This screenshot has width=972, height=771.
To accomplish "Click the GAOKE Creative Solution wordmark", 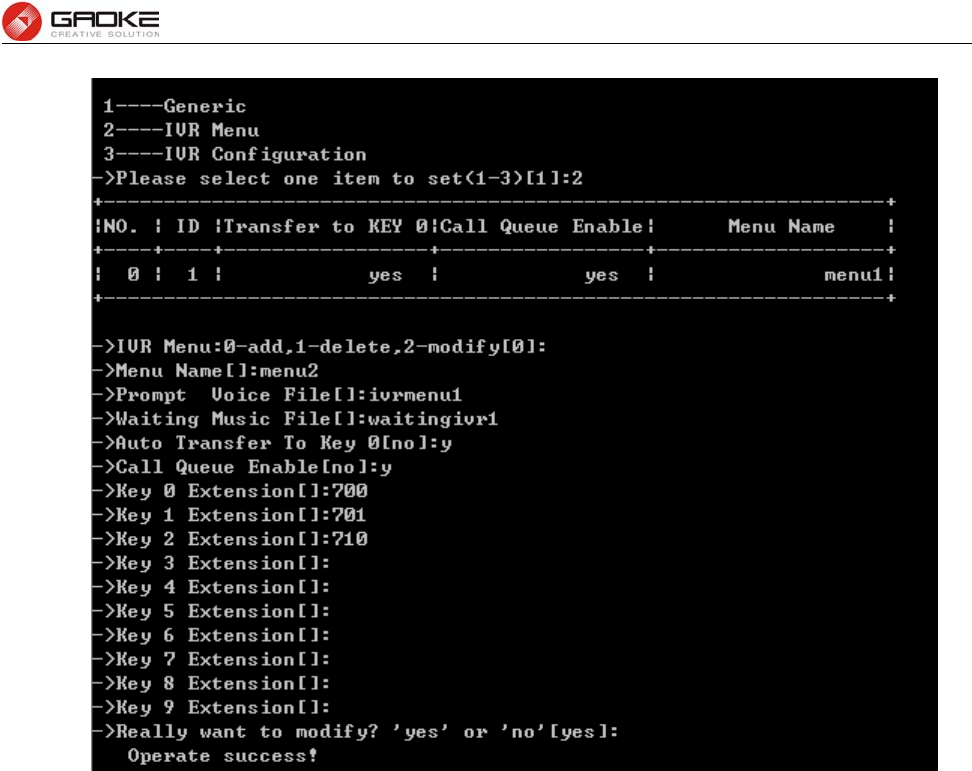I will pyautogui.click(x=105, y=25).
